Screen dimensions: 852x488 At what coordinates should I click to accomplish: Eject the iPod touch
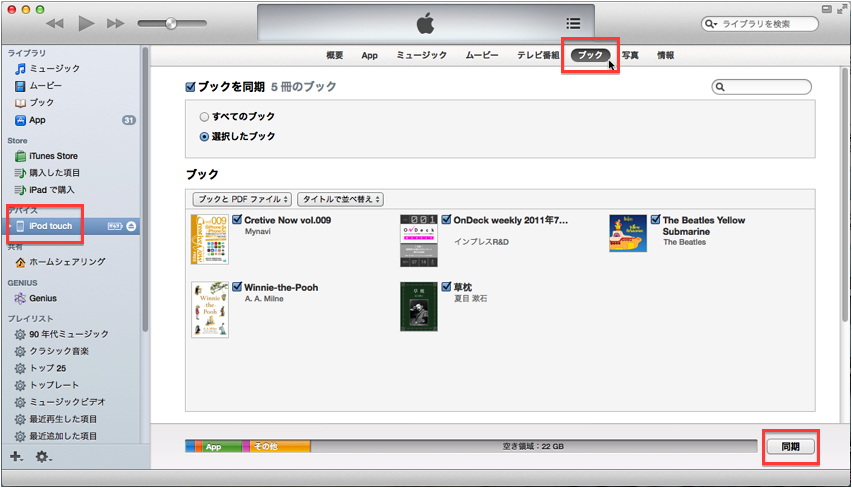131,226
